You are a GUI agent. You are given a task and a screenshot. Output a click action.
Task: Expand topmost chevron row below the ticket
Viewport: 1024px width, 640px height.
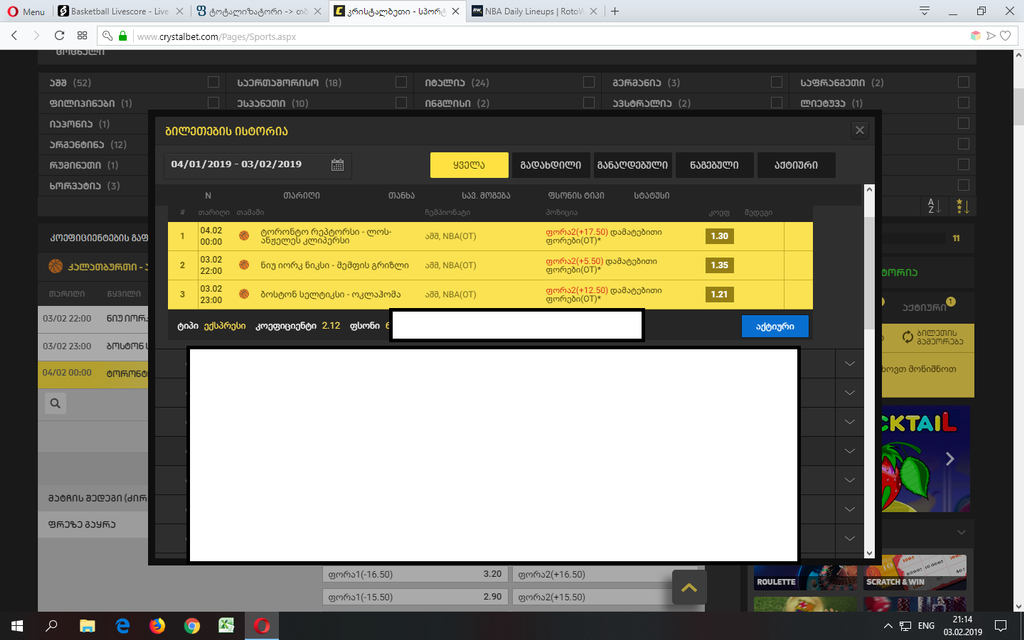849,363
